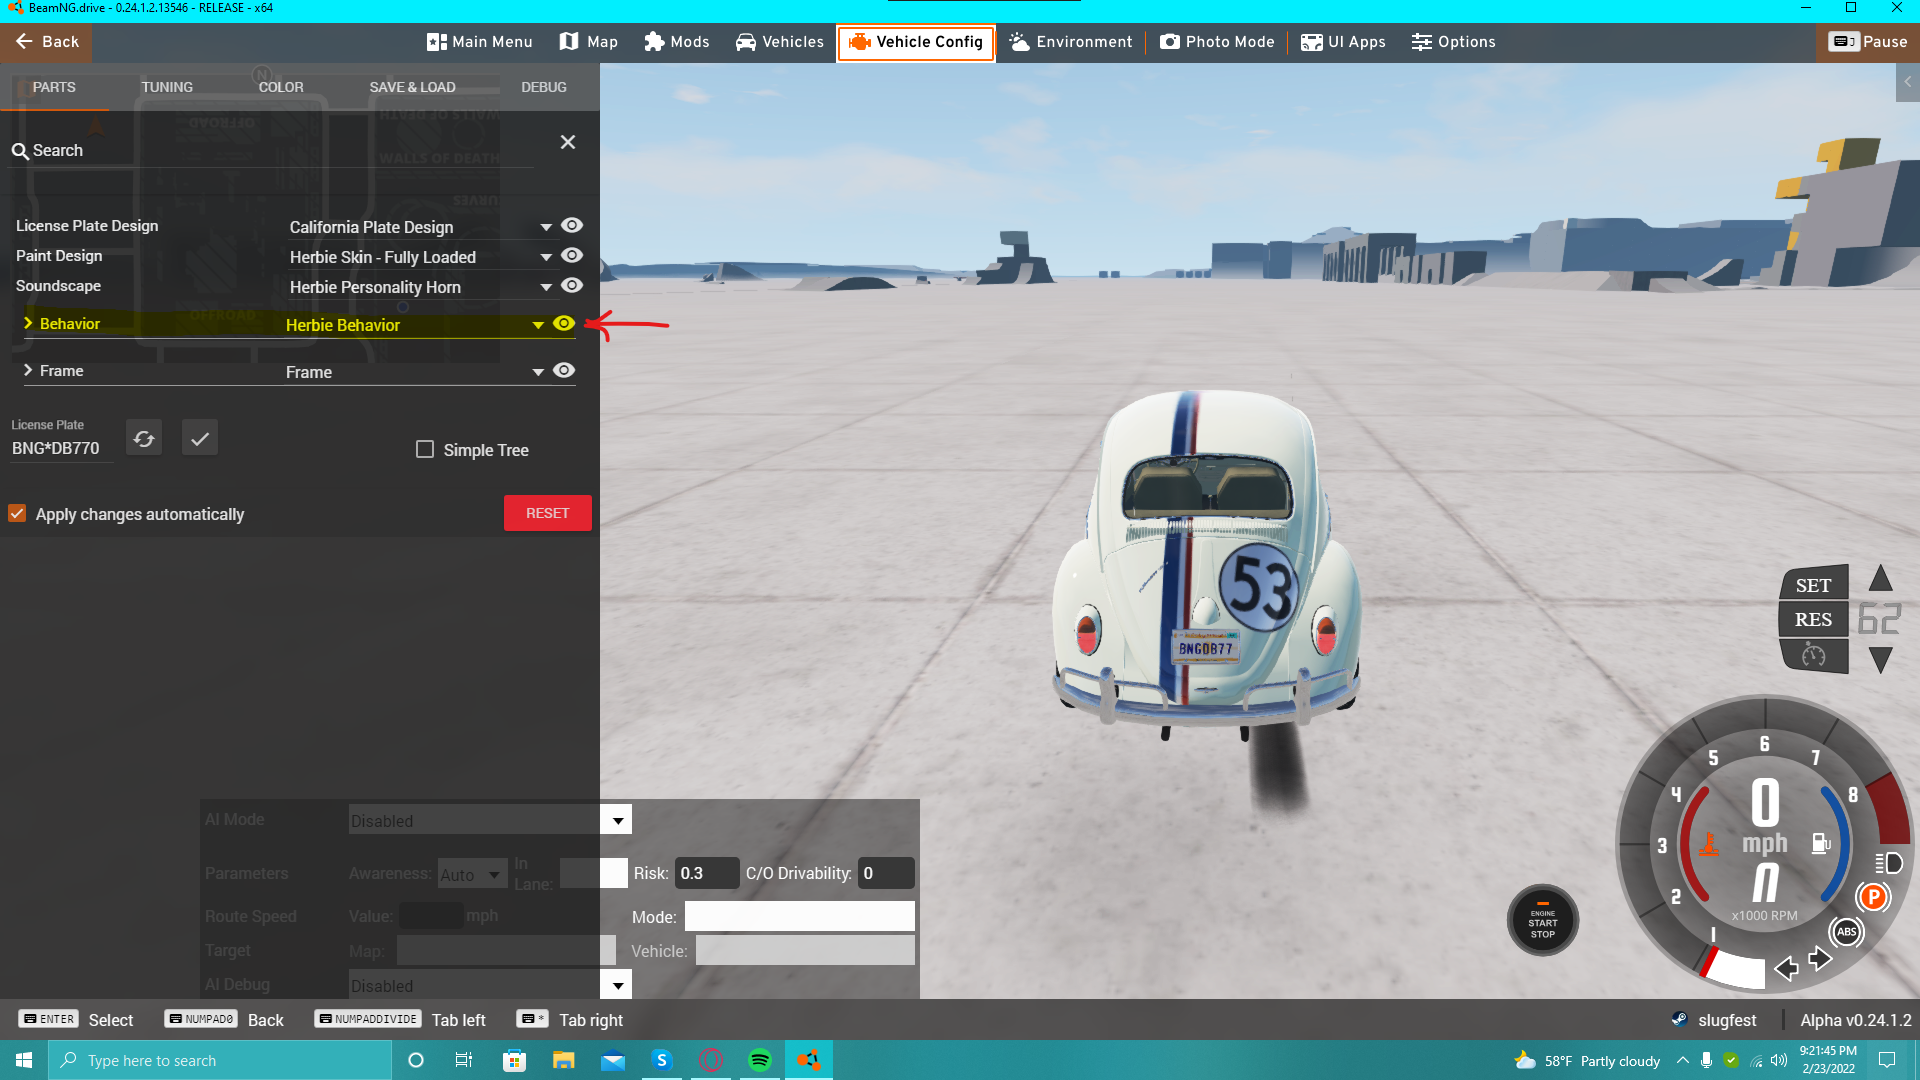Click the headlight indicator icon
Image resolution: width=1920 pixels, height=1080 pixels.
tap(1889, 863)
